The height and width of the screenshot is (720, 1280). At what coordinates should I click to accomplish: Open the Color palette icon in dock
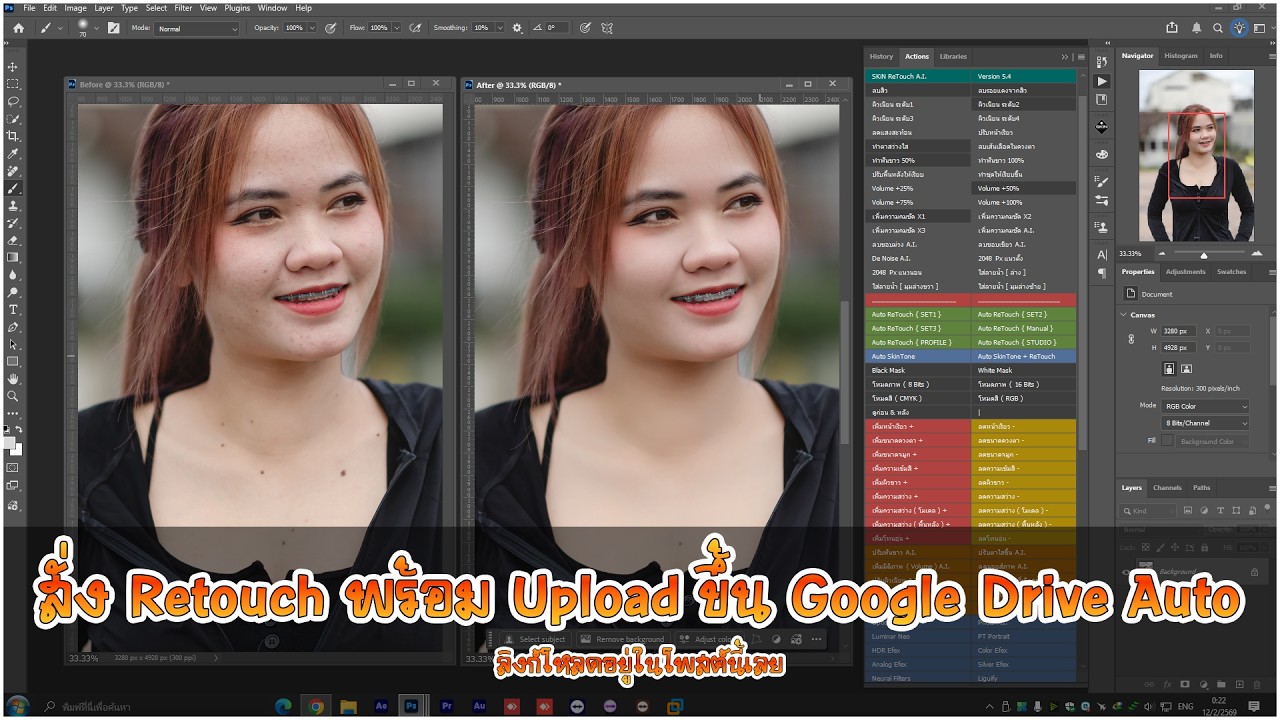click(1102, 155)
